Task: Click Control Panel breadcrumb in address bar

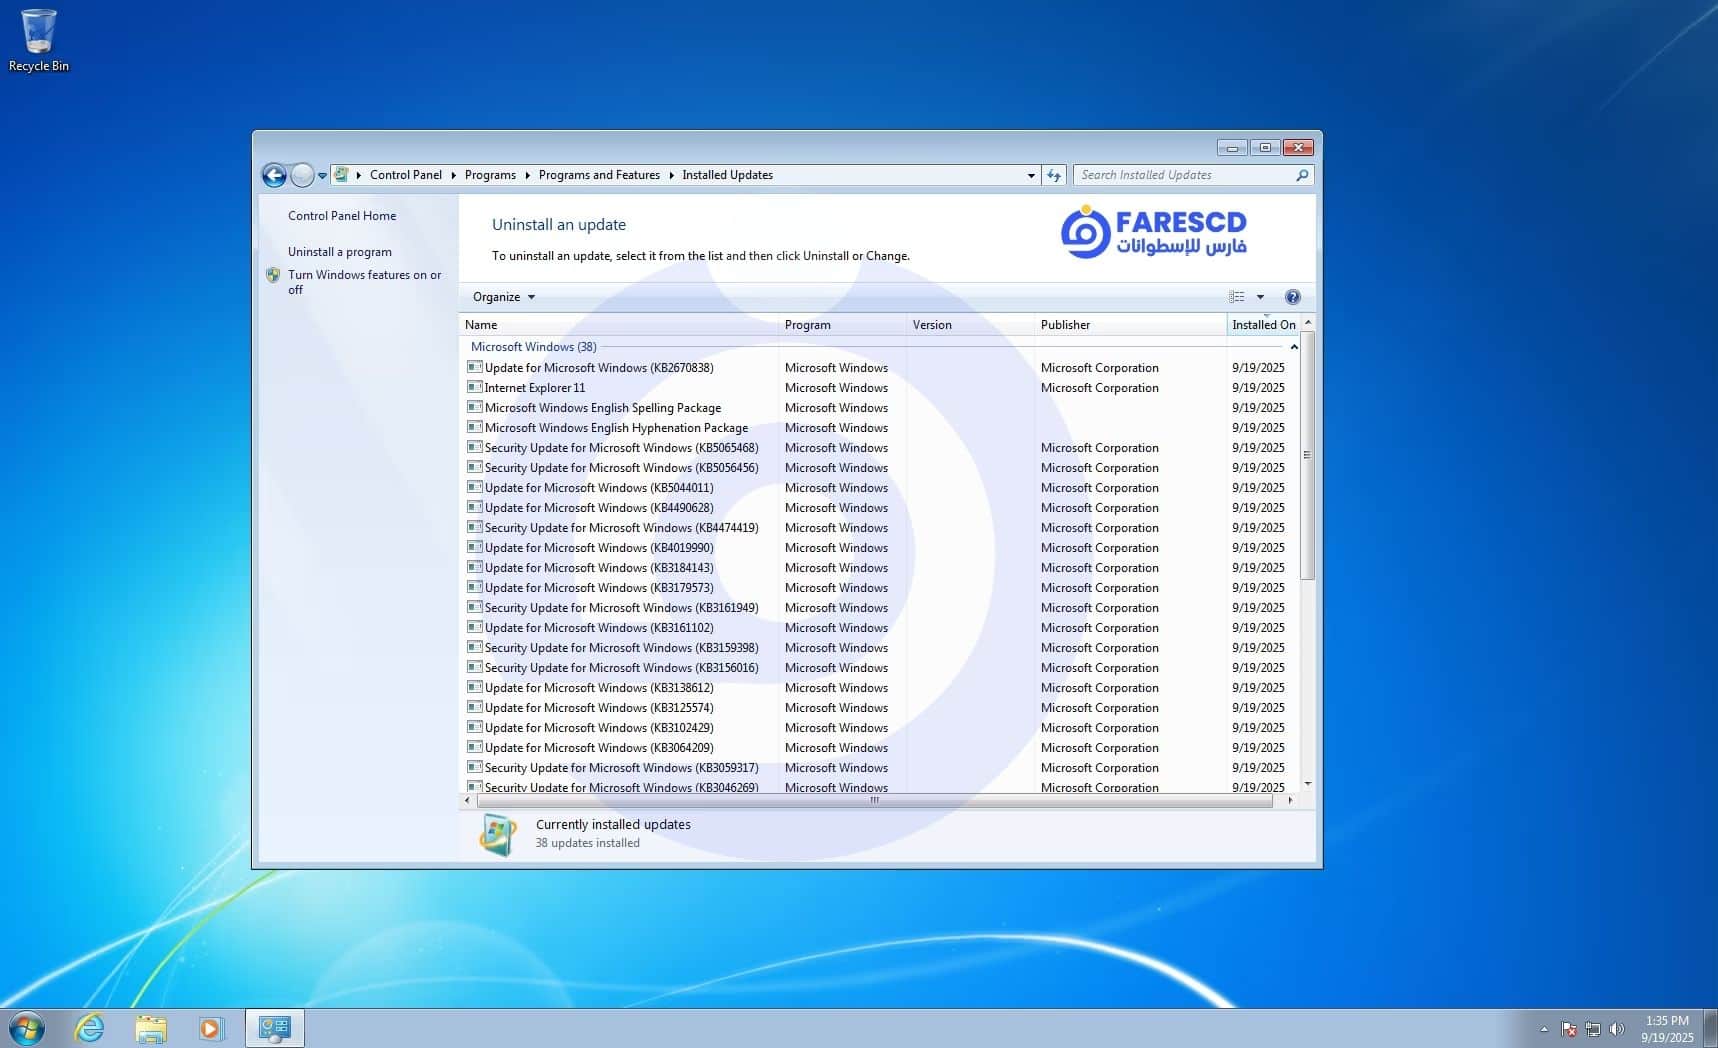Action: 406,175
